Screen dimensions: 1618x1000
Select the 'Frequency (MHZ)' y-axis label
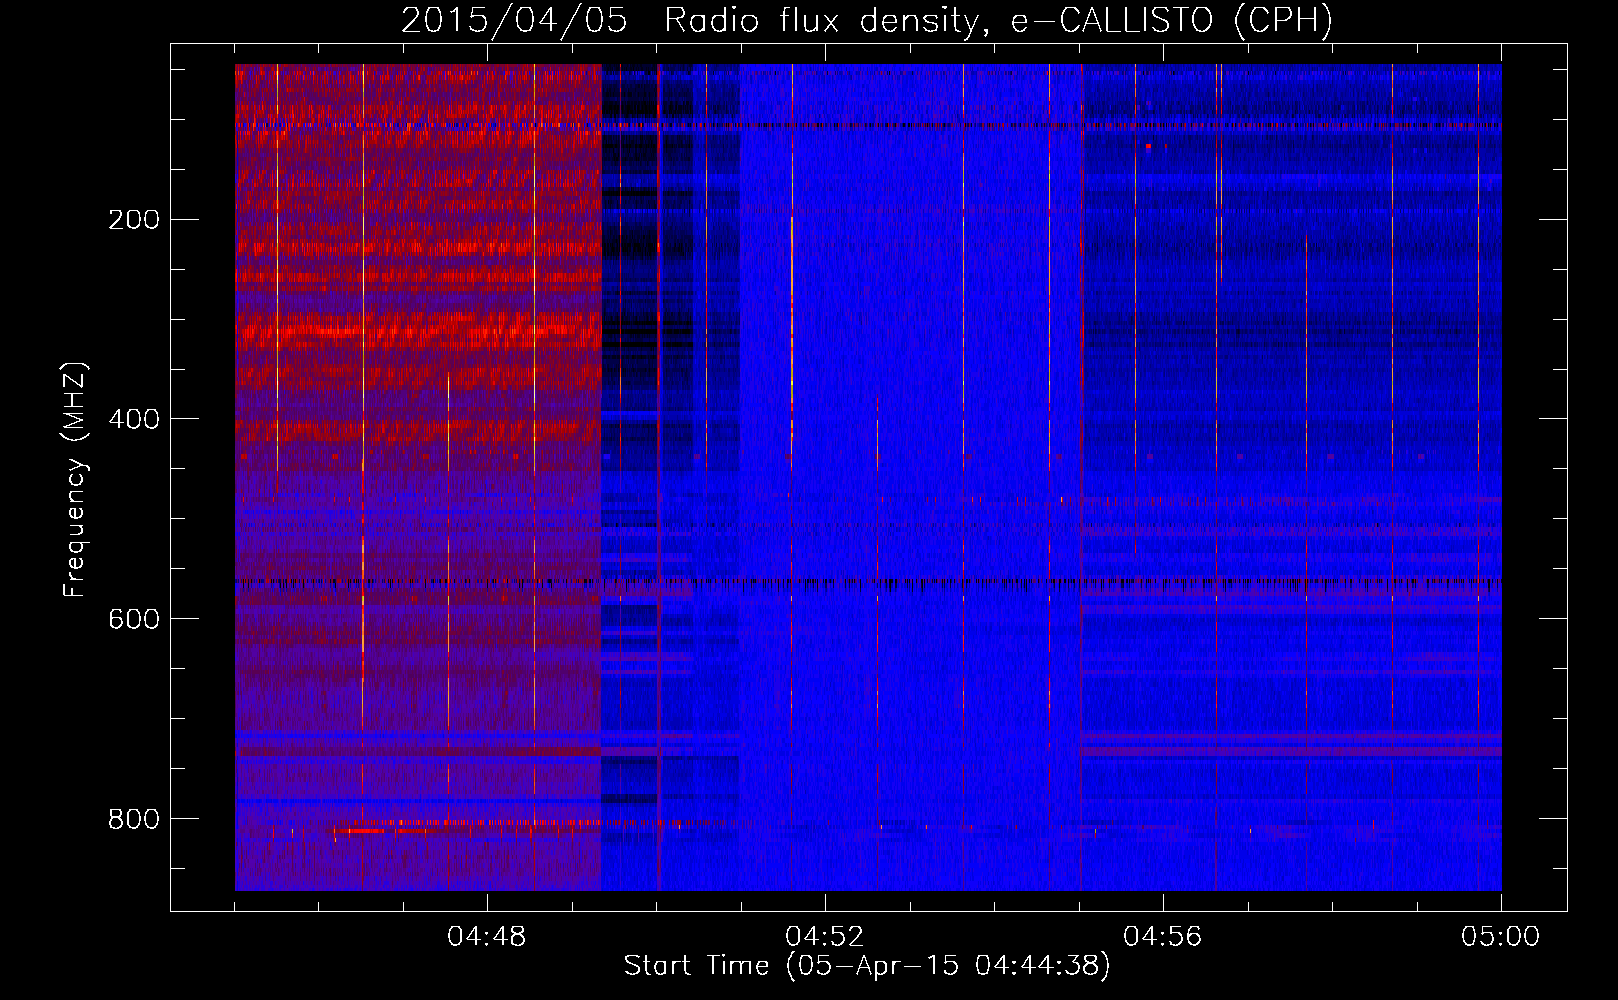coord(75,480)
